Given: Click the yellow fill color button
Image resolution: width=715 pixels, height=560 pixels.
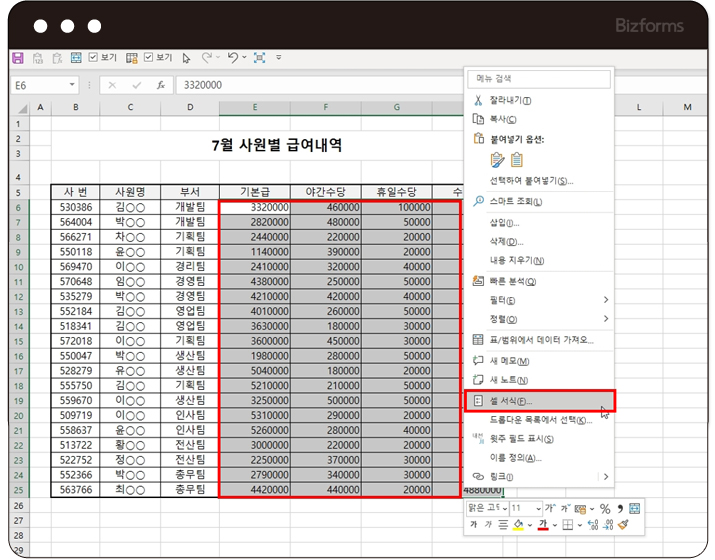Looking at the screenshot, I should pyautogui.click(x=517, y=525).
